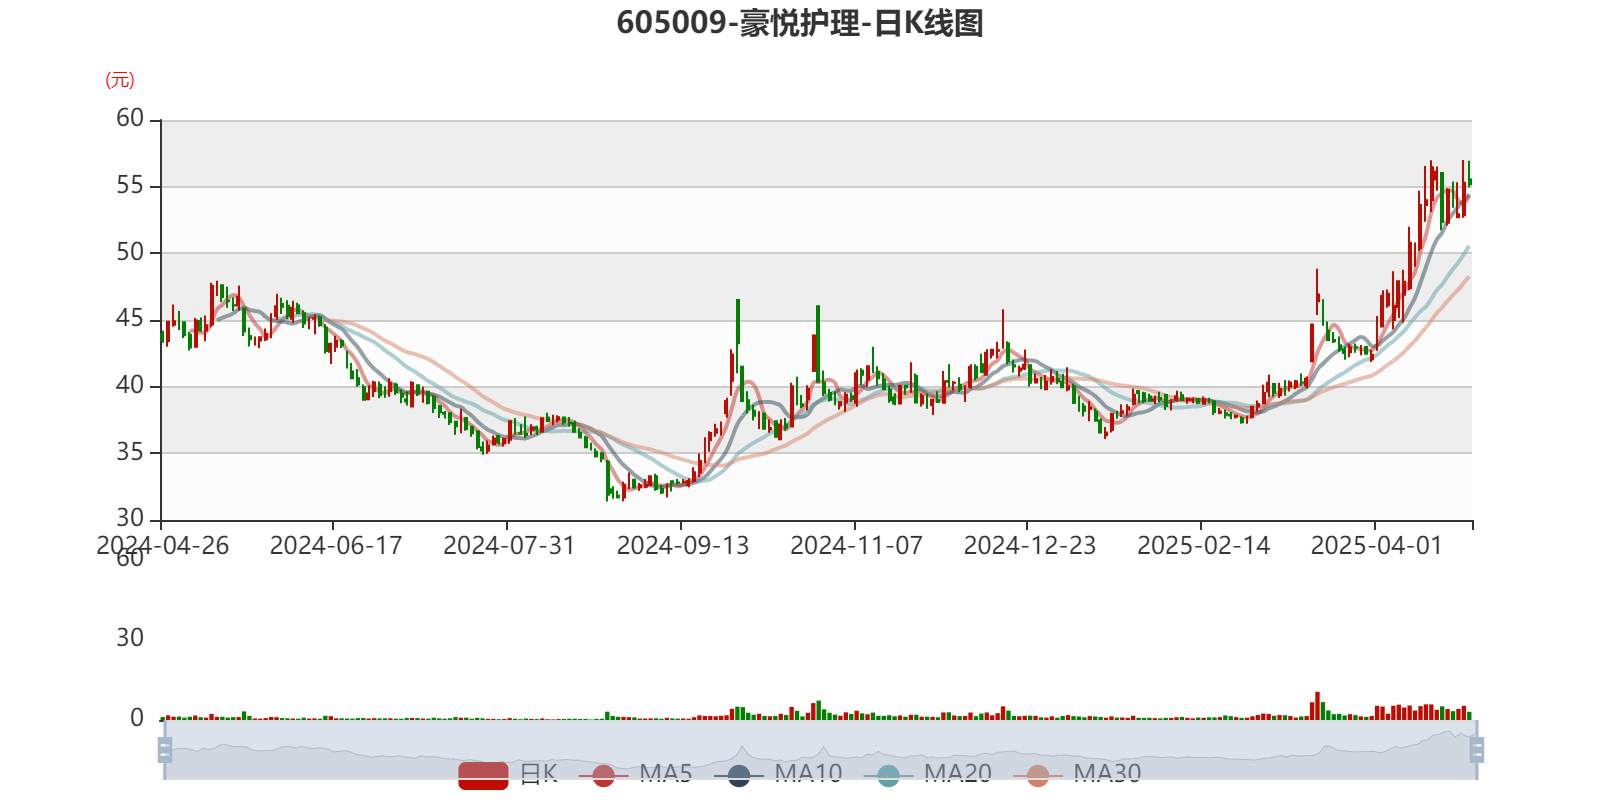This screenshot has height=800, width=1600.
Task: Click the chart title 605009 日K线图
Action: coord(800,23)
